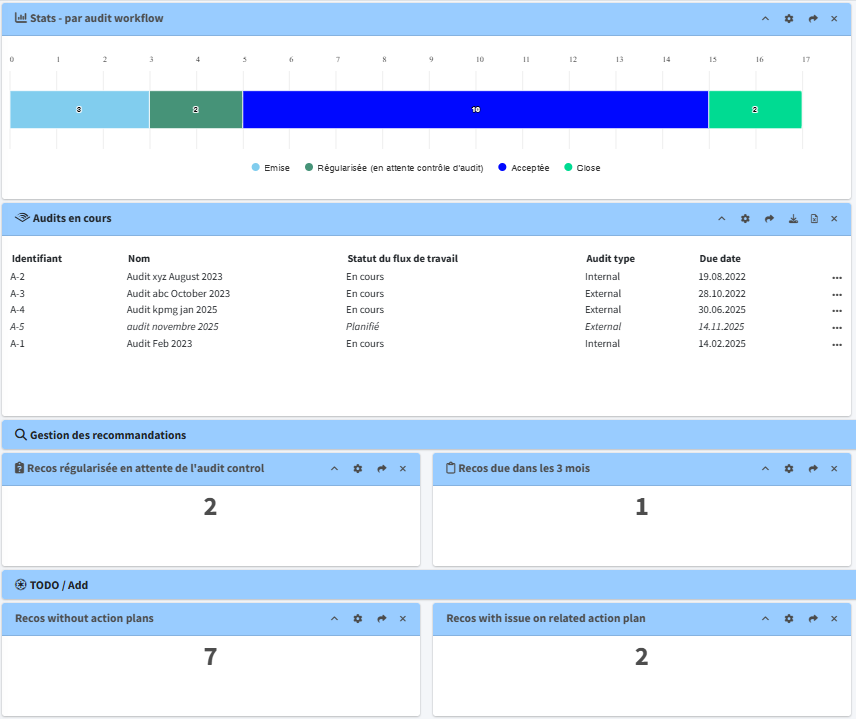Click share arrow on Audits en cours panel
This screenshot has height=719, width=856.
point(769,218)
